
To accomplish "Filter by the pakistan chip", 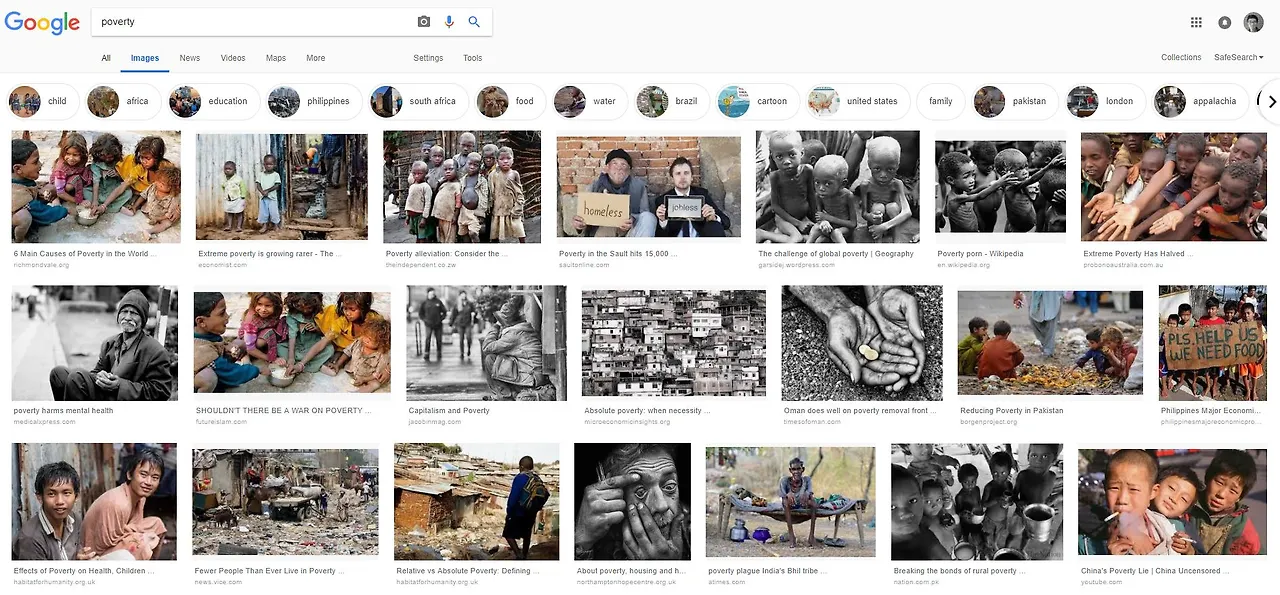I will tap(1014, 101).
